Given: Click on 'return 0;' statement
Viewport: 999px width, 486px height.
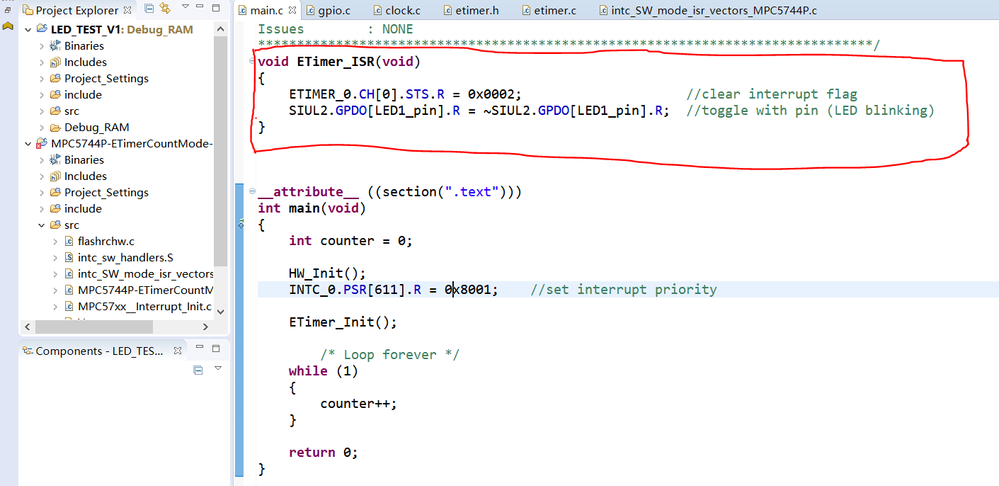Looking at the screenshot, I should click(323, 453).
